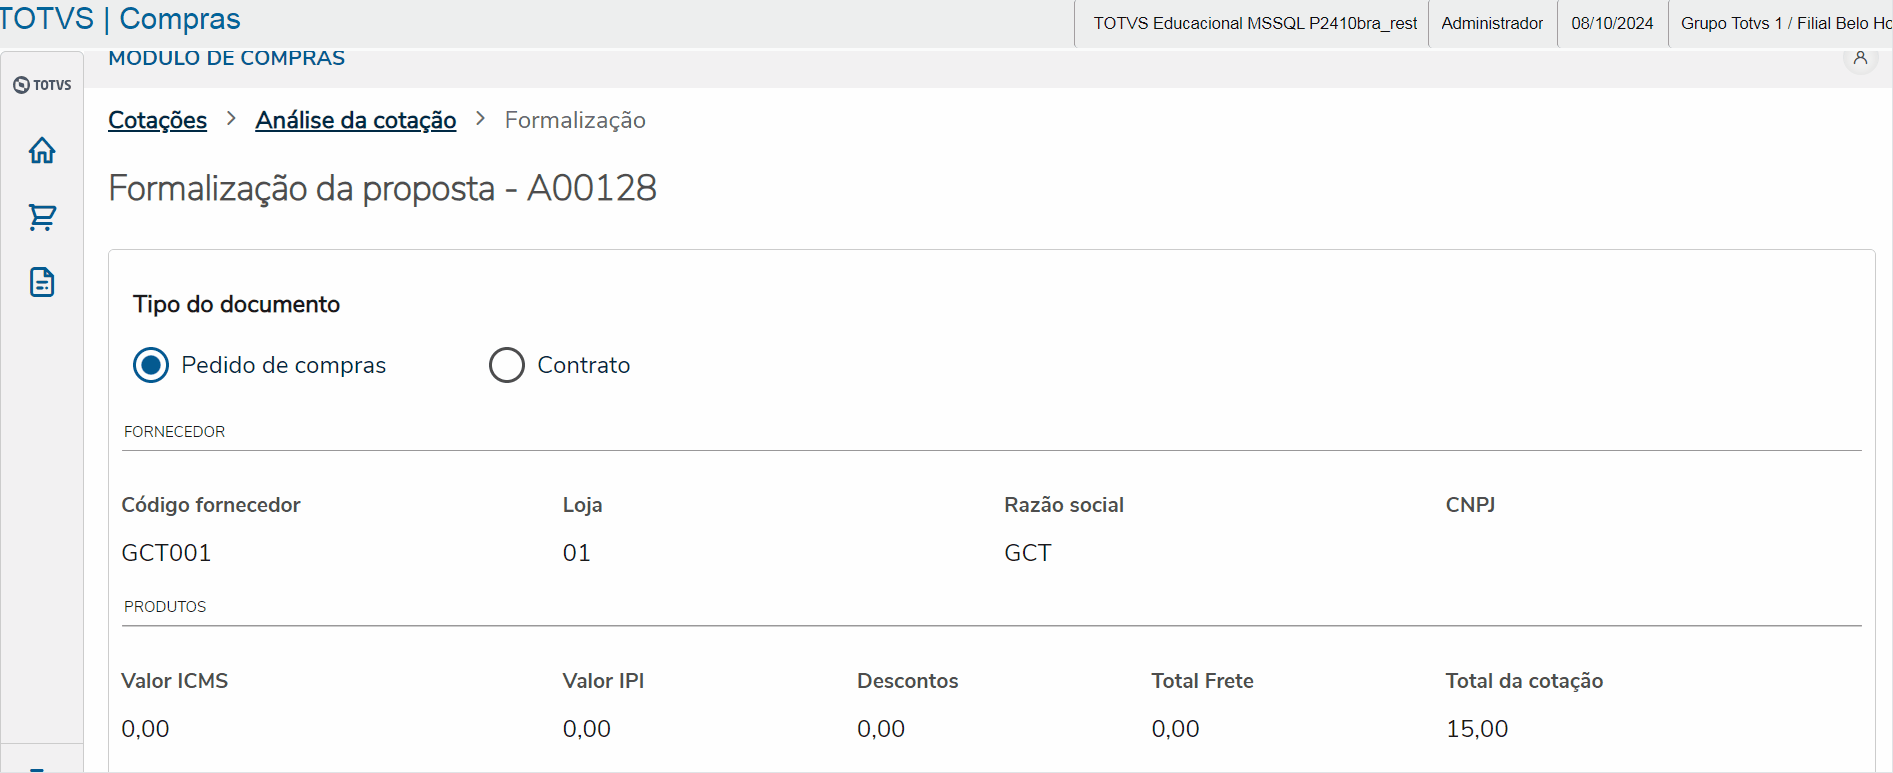Open the Home icon in sidebar

42,151
